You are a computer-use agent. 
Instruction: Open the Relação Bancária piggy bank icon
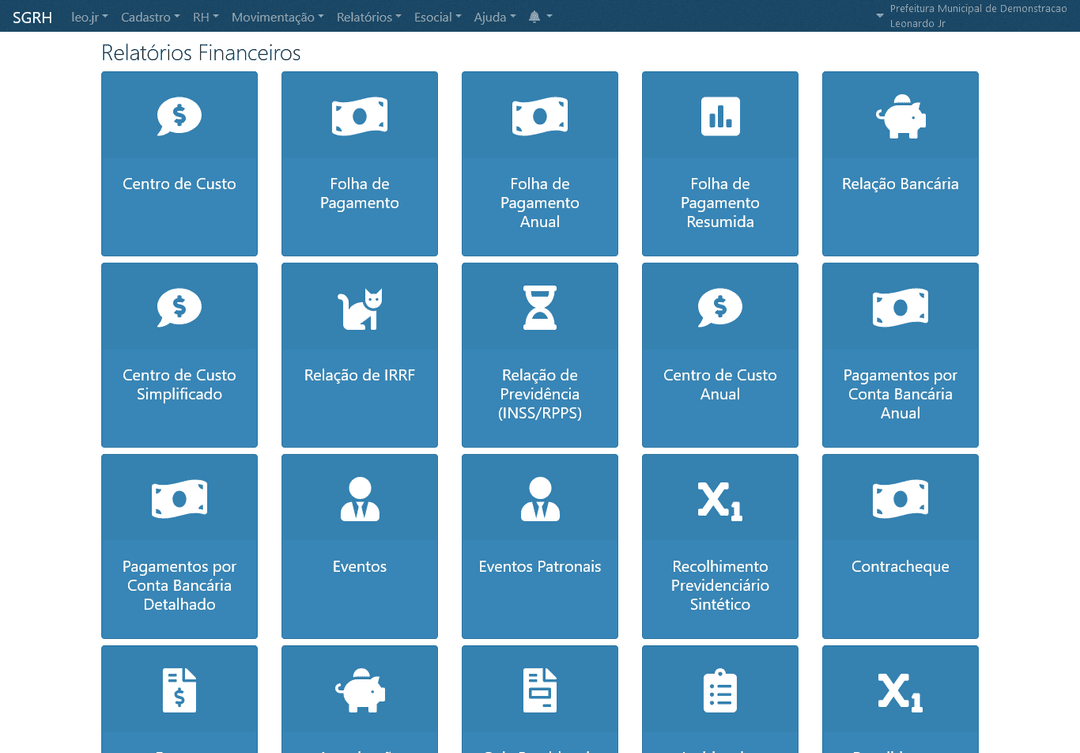tap(900, 116)
